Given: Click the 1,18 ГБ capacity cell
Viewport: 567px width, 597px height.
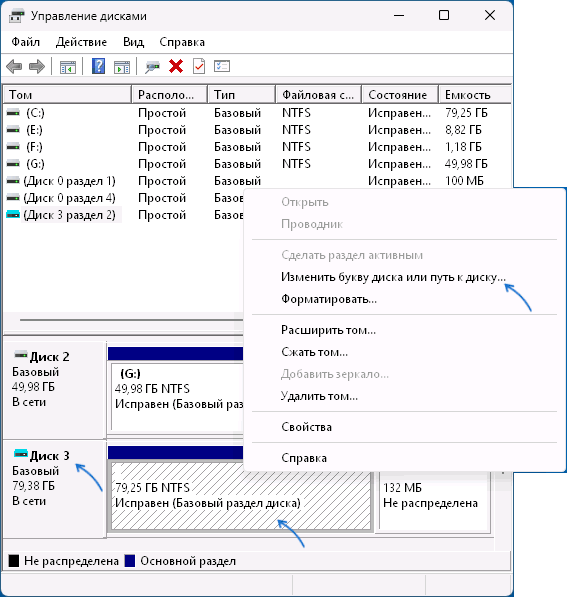Looking at the screenshot, I should click(x=463, y=147).
